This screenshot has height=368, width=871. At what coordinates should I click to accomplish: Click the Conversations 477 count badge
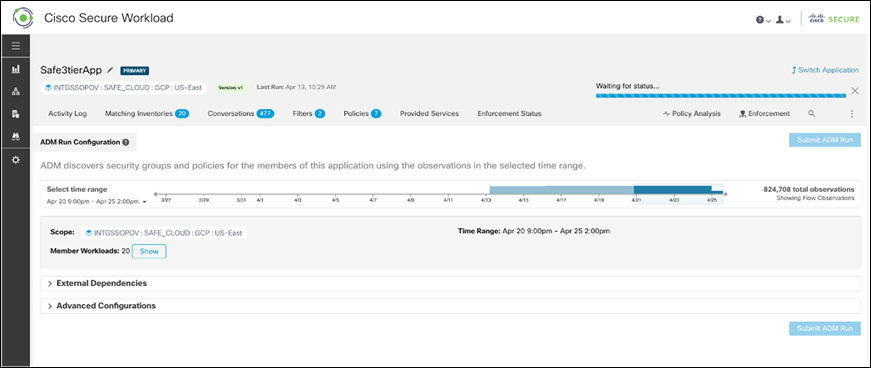[x=265, y=113]
